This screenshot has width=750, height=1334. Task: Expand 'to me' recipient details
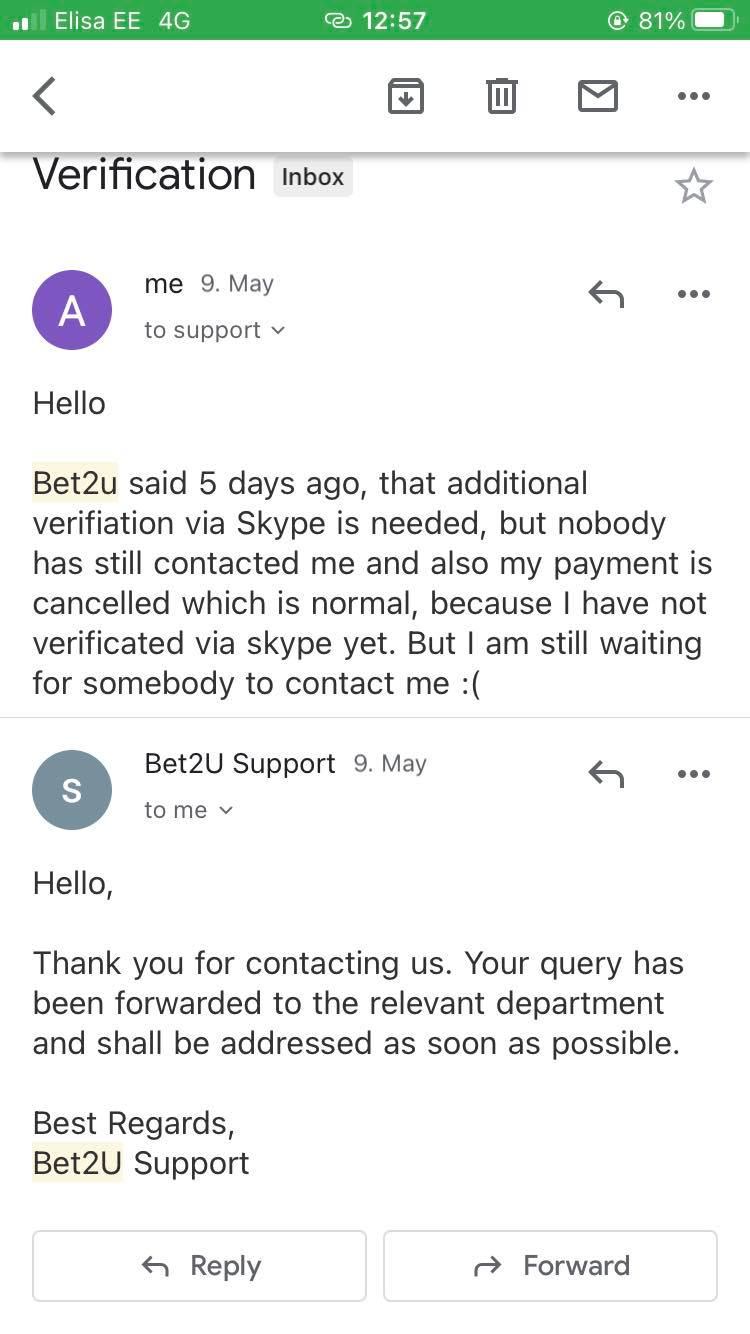coord(188,811)
